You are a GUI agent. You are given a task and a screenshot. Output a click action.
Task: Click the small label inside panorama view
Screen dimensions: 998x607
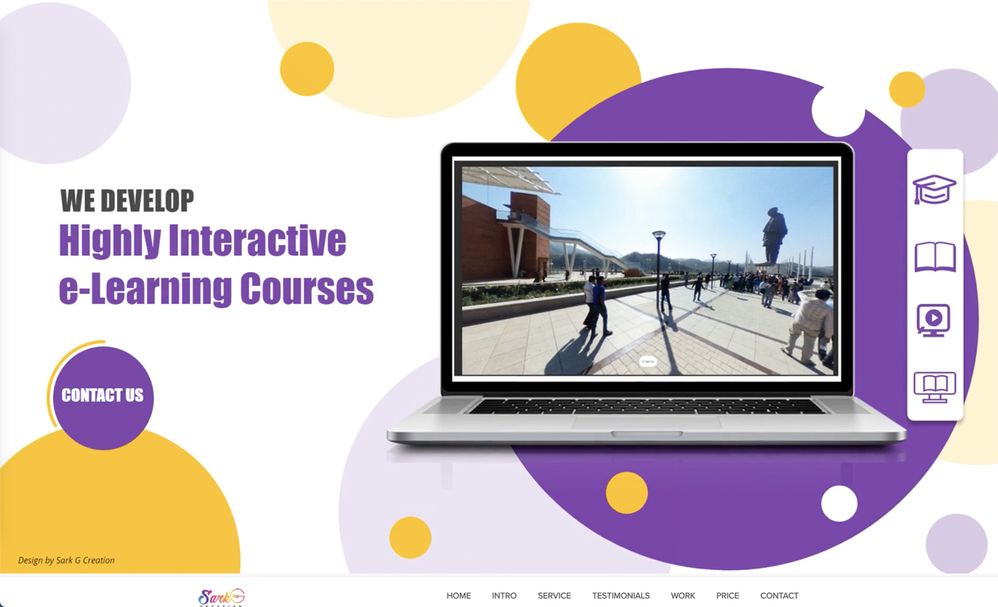click(647, 361)
